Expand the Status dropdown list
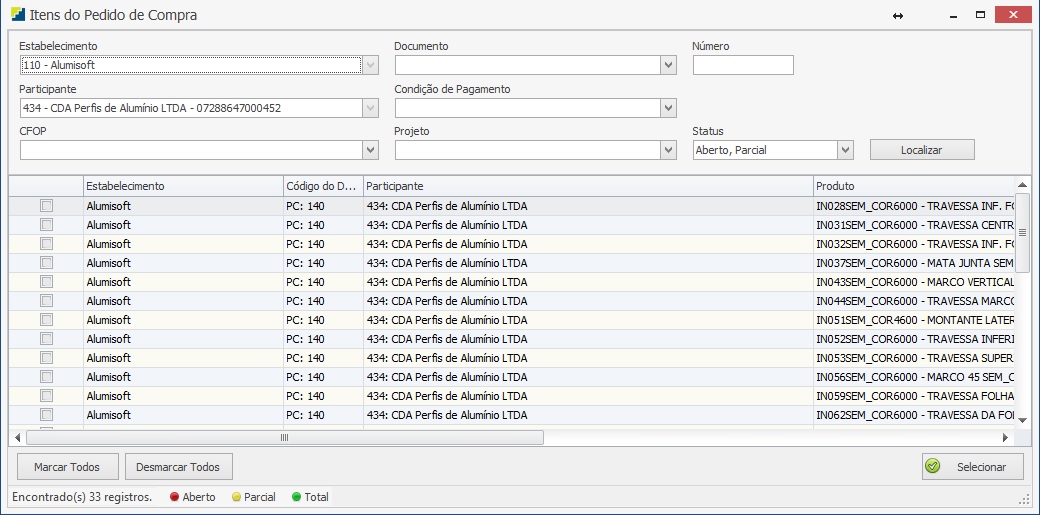This screenshot has height=515, width=1040. coord(845,150)
